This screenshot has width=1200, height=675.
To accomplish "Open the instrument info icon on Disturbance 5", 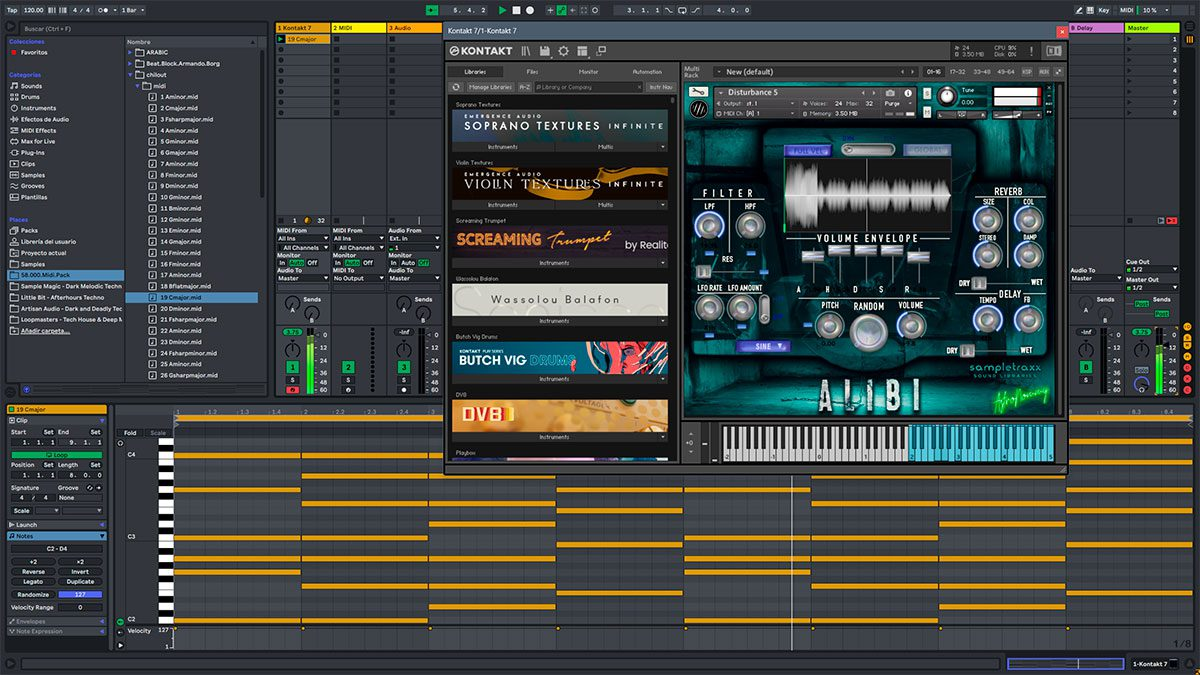I will click(908, 93).
